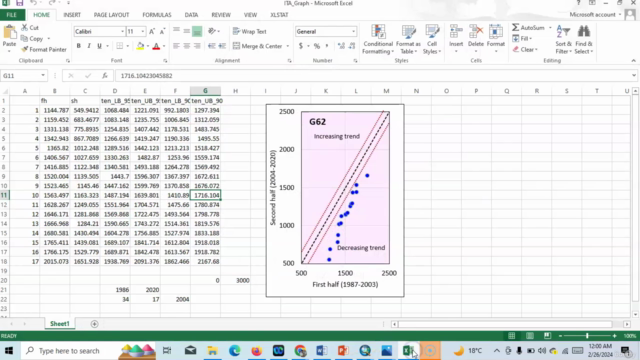Click the formula bar value field
The height and width of the screenshot is (360, 640).
(x=373, y=76)
